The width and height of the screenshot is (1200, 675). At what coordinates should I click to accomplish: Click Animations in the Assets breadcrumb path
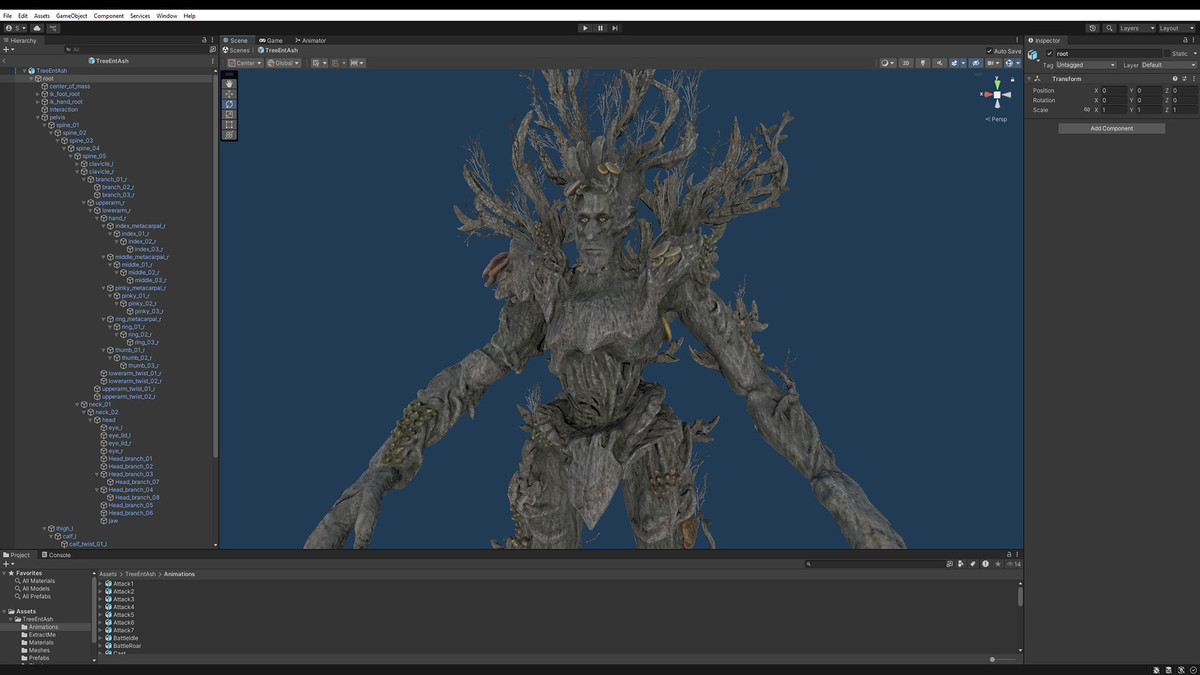point(179,574)
